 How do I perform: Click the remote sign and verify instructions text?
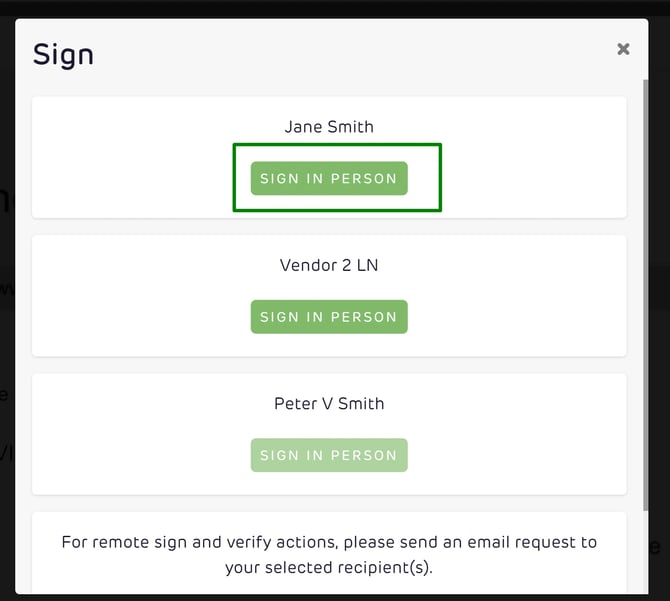[x=329, y=554]
